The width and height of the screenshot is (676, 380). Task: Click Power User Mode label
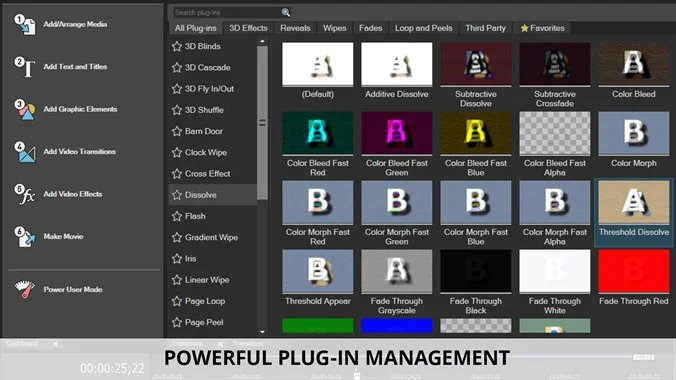[x=73, y=289]
